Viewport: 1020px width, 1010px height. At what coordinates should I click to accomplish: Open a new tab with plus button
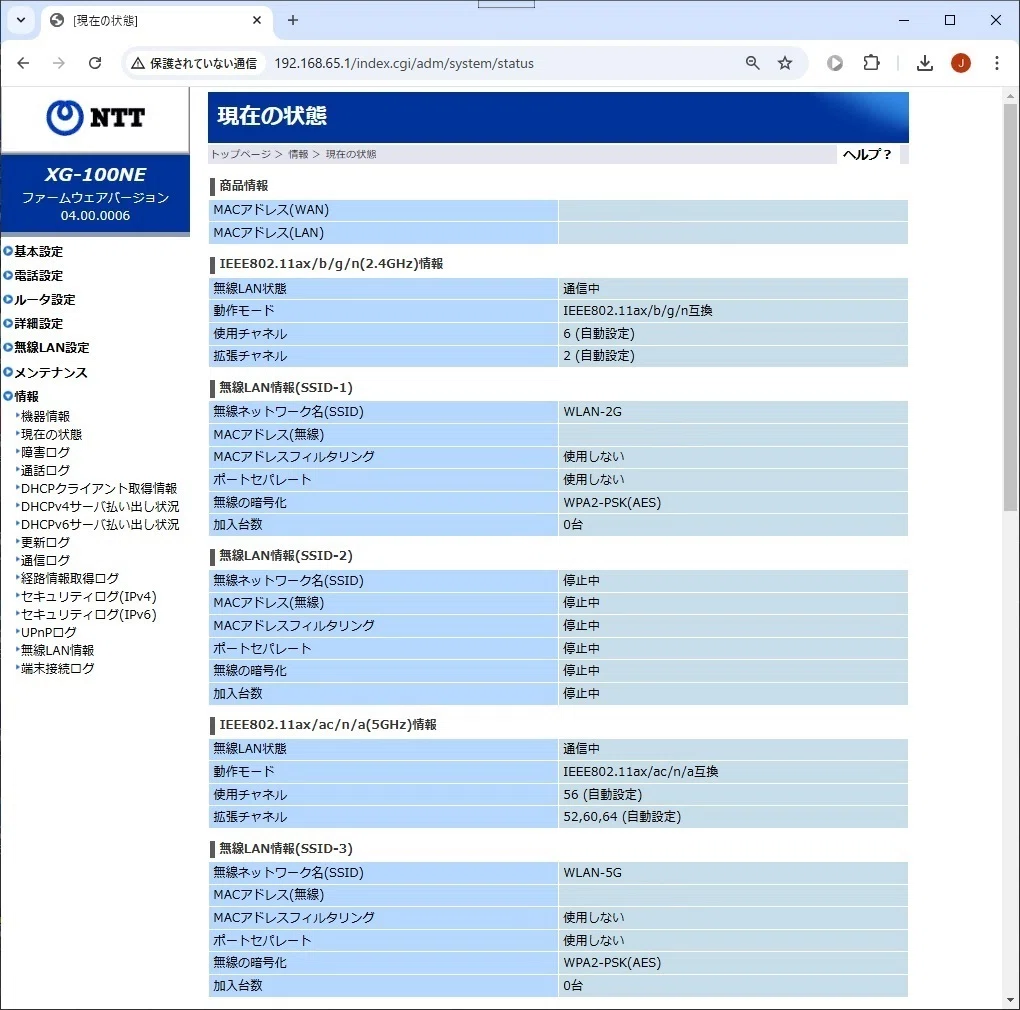point(293,20)
